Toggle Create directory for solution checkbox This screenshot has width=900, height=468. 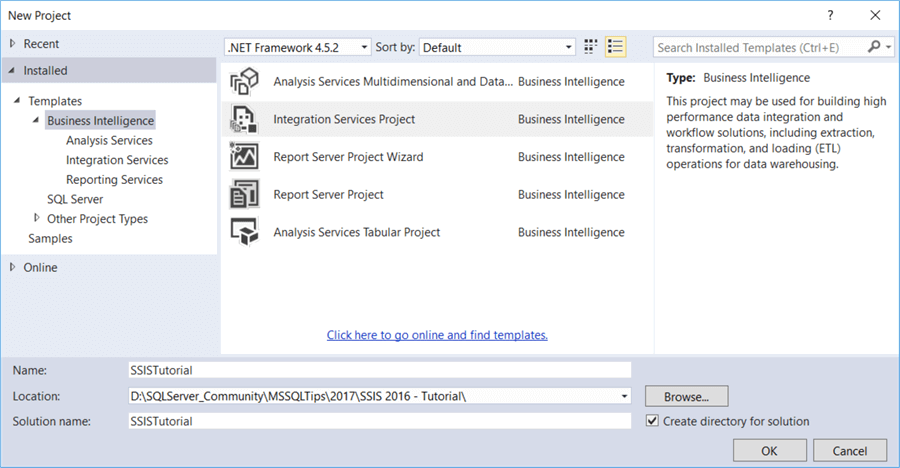[x=653, y=422]
